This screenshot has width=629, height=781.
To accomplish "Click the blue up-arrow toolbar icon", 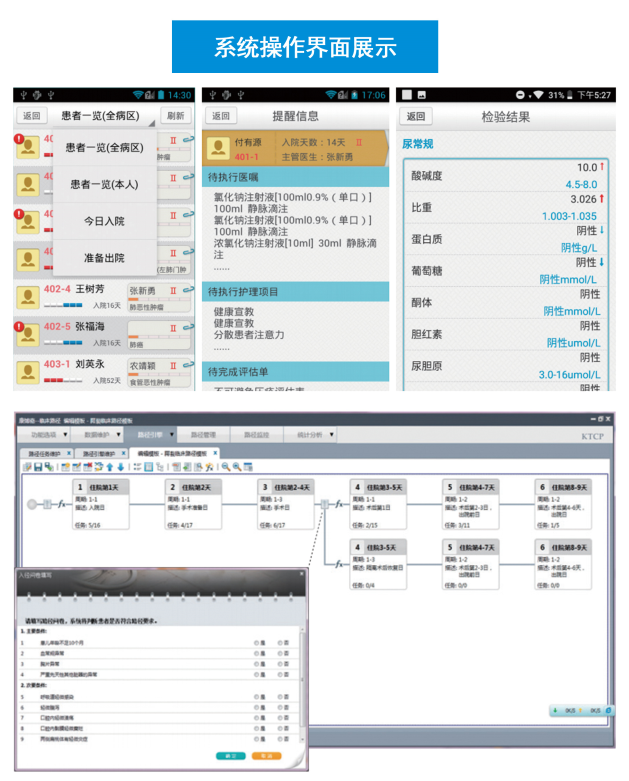I will tap(109, 466).
